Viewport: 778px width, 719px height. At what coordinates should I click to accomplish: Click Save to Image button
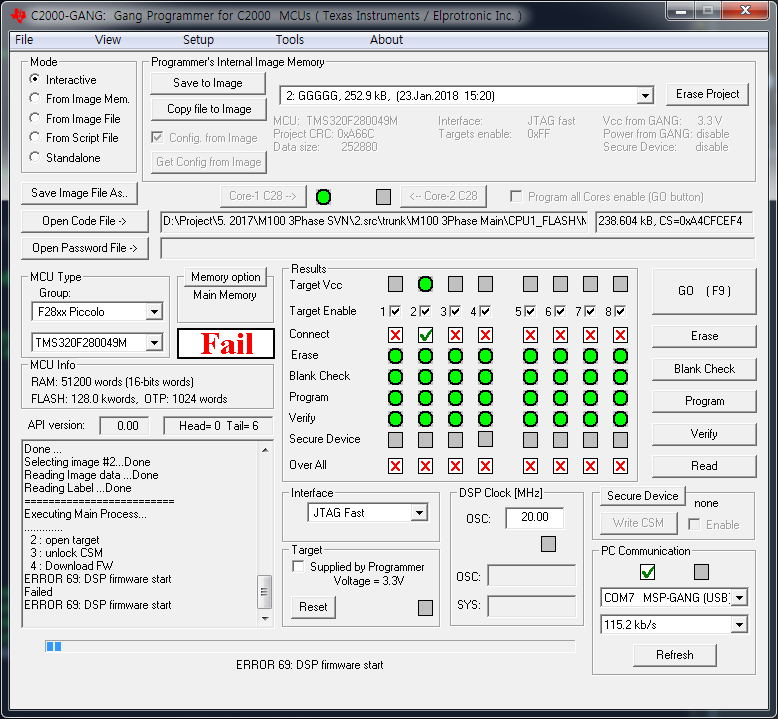[x=208, y=83]
